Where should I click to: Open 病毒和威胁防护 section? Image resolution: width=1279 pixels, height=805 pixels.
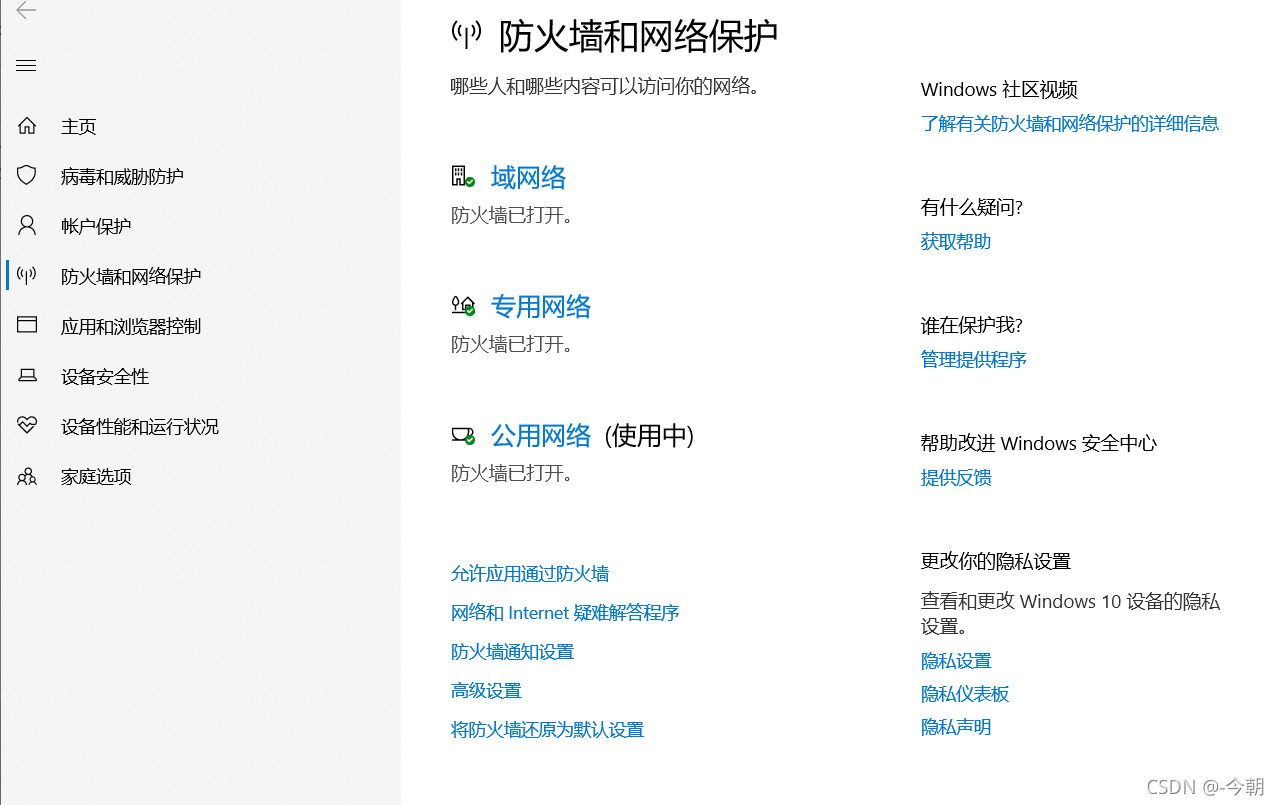click(122, 176)
